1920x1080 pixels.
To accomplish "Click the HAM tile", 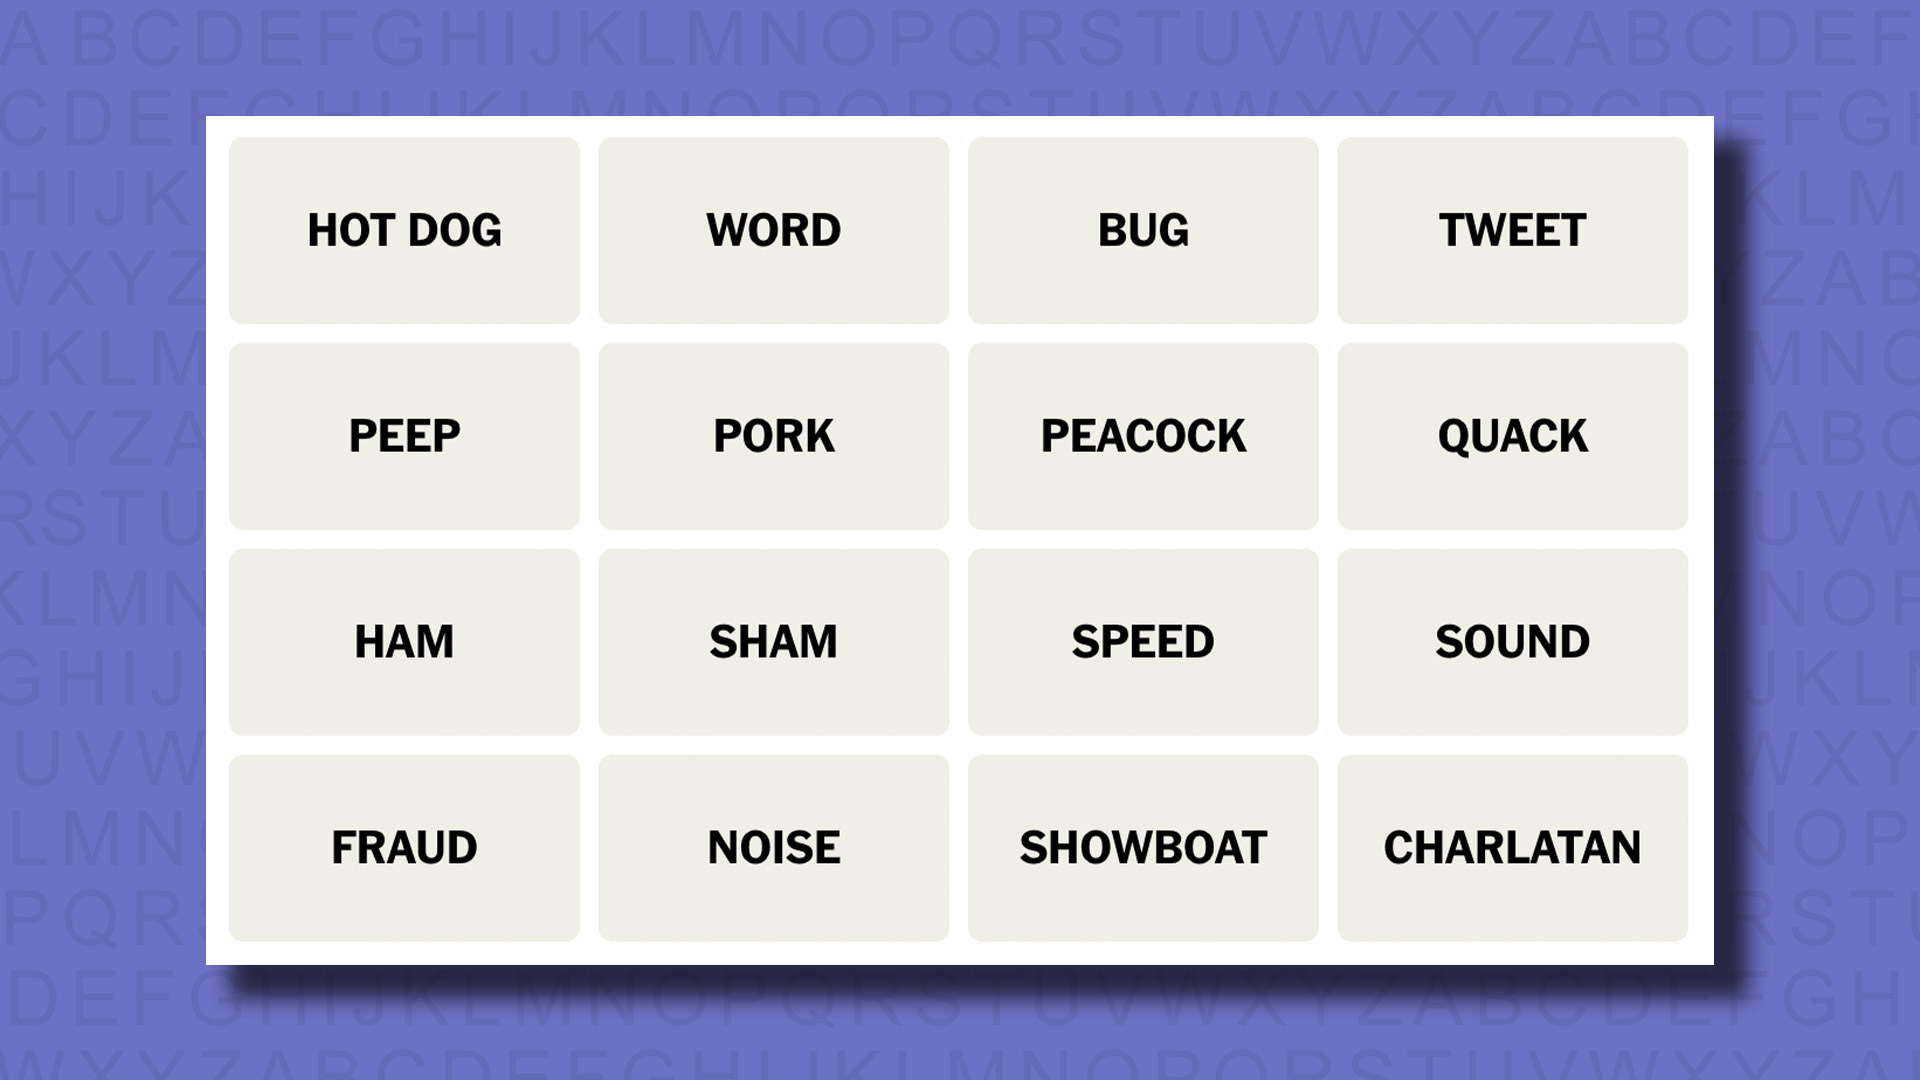I will click(x=405, y=641).
